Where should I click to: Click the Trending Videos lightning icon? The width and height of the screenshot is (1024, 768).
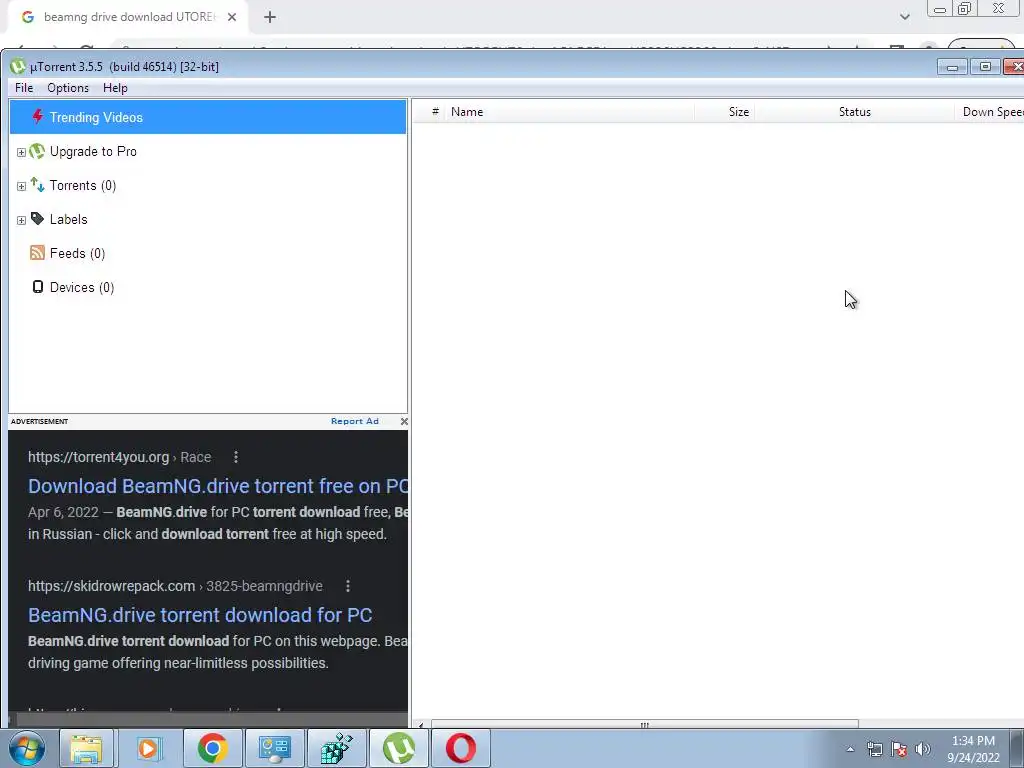(x=37, y=116)
